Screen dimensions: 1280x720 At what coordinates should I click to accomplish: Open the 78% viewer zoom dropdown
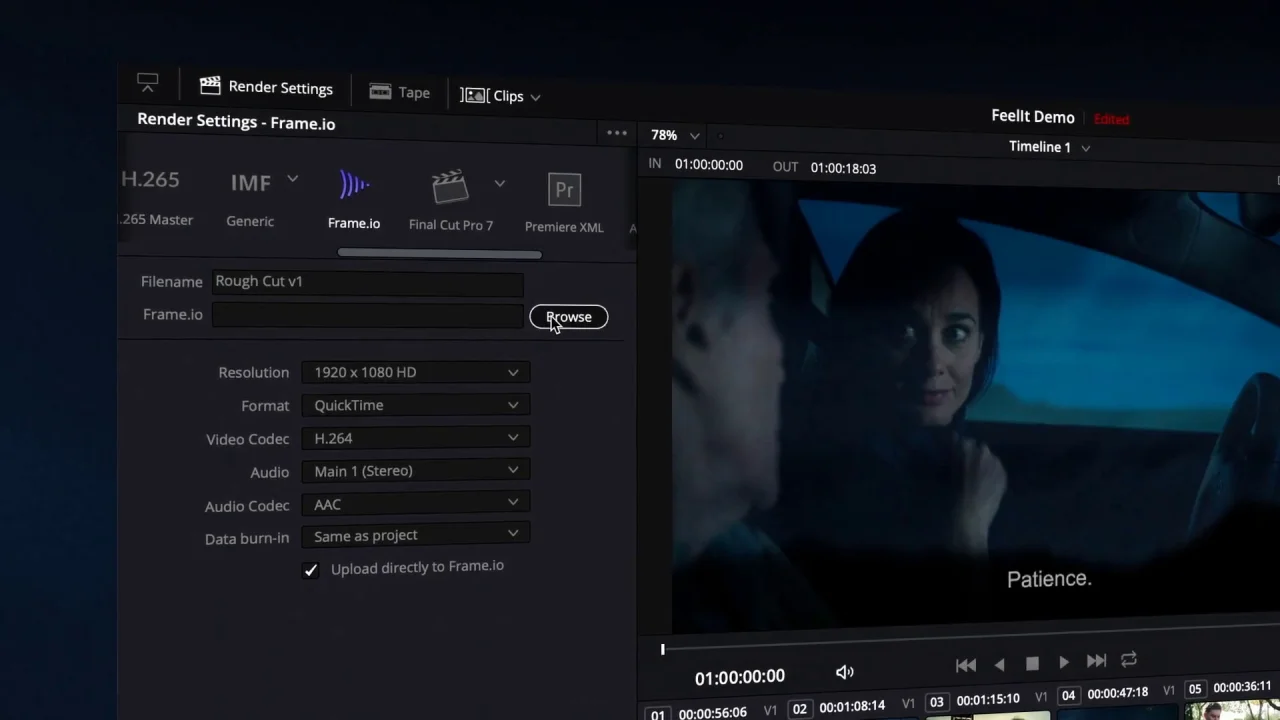tap(675, 135)
